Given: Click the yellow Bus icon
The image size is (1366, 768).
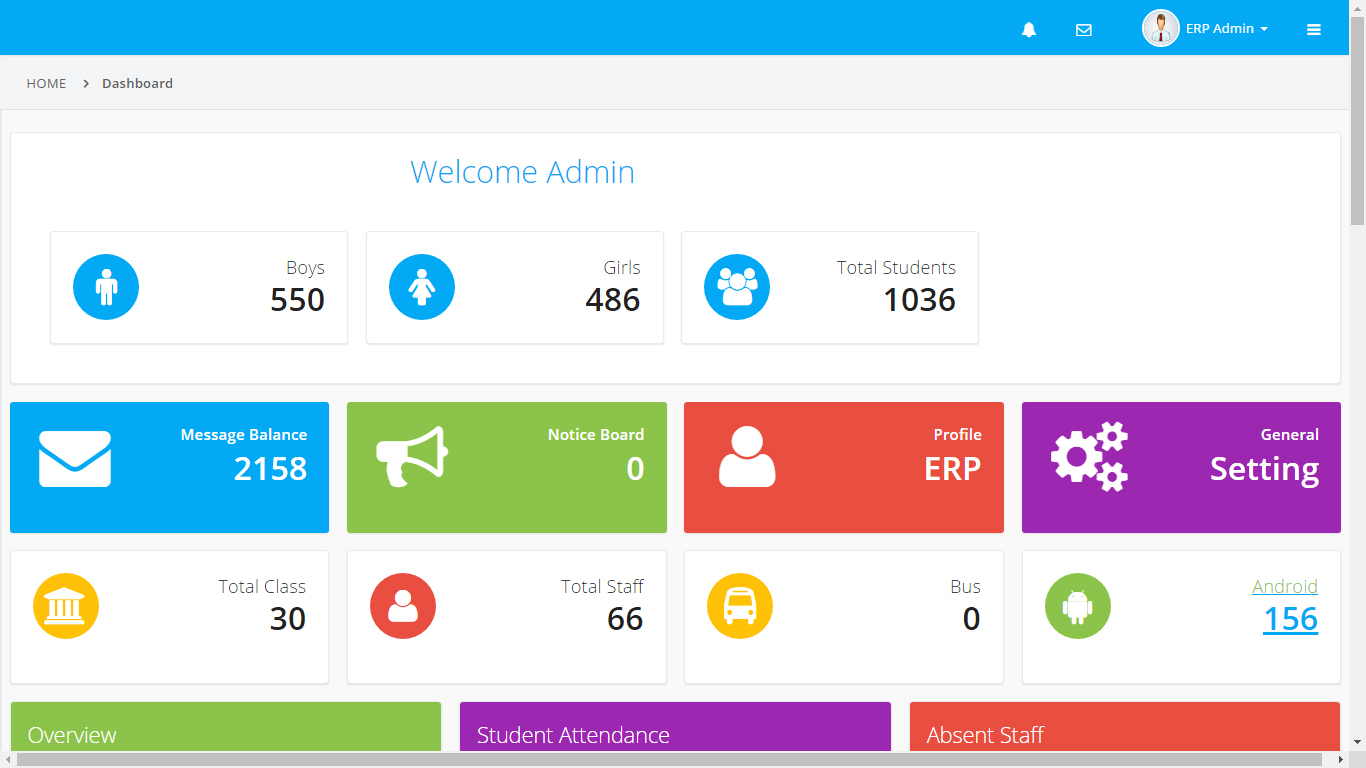Looking at the screenshot, I should 740,606.
